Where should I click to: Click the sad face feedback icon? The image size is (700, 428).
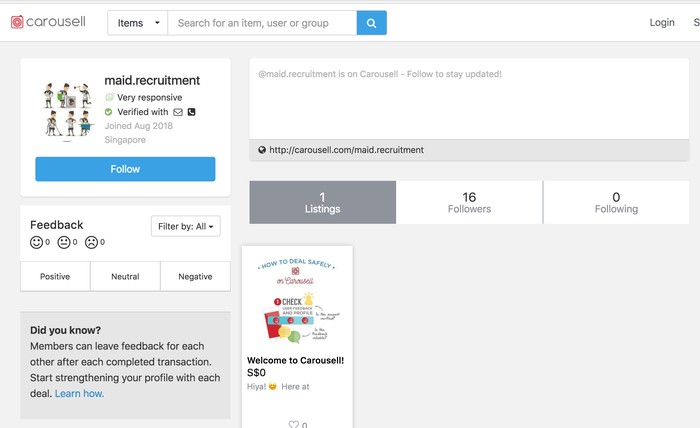92,242
